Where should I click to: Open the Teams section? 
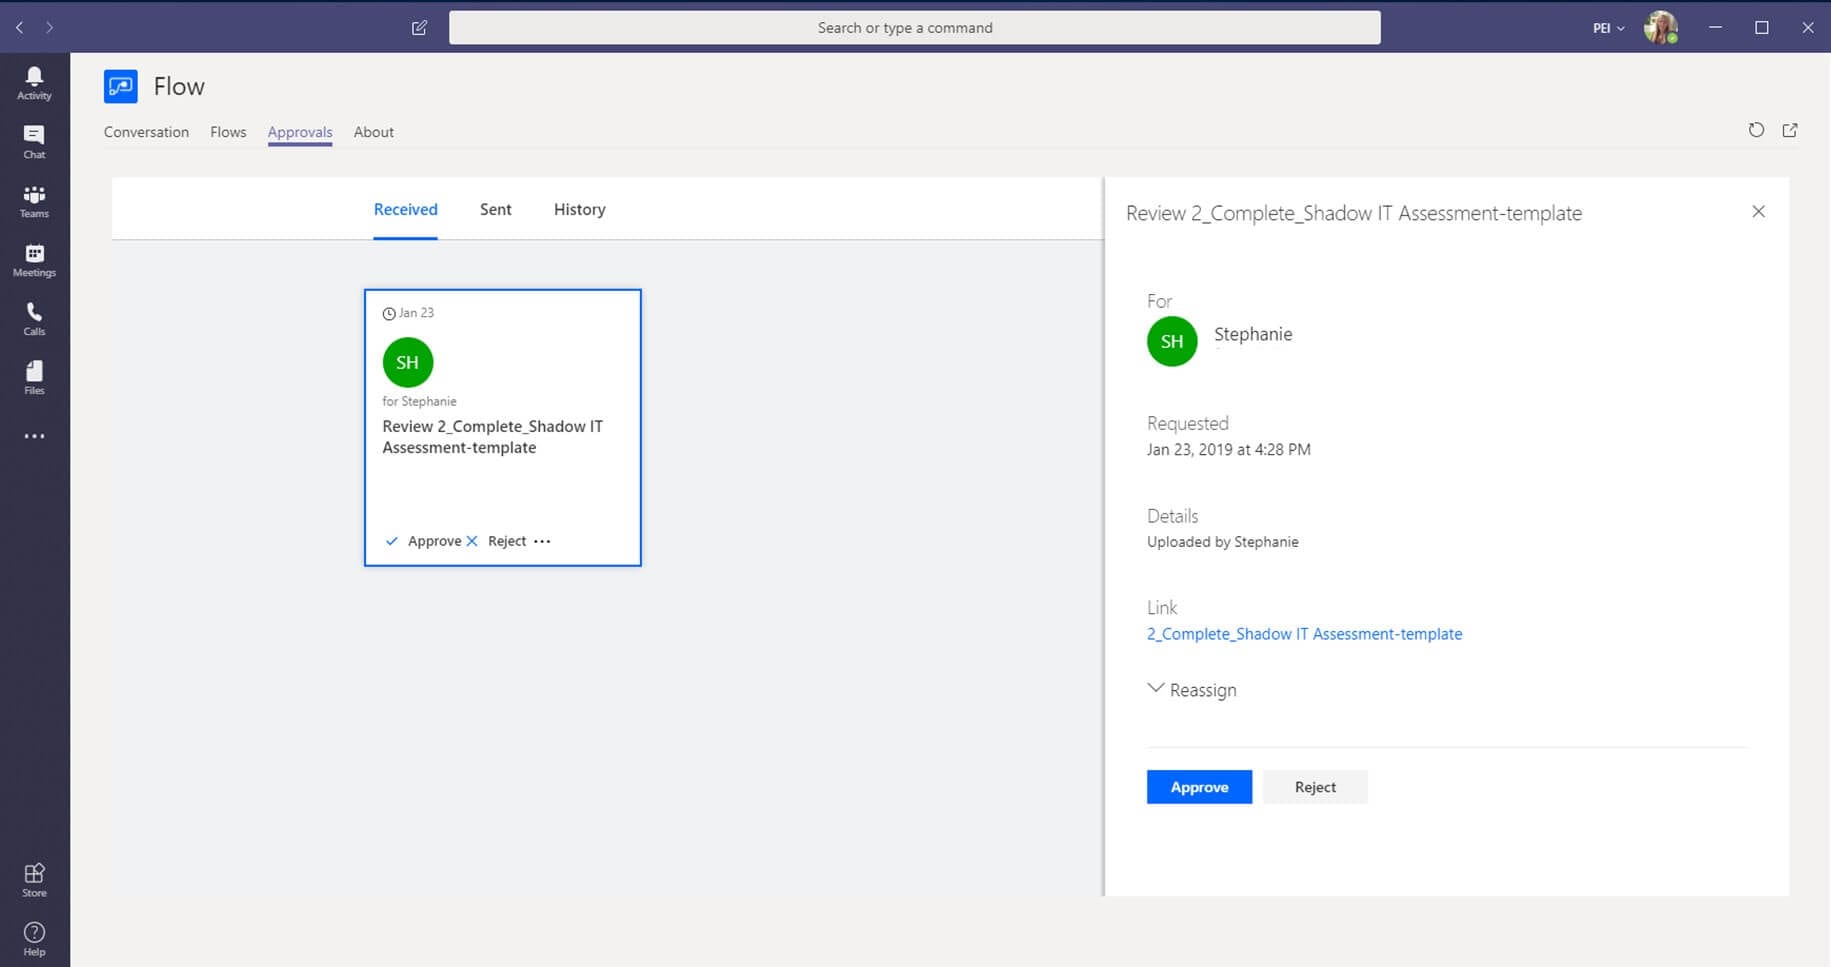(x=34, y=201)
